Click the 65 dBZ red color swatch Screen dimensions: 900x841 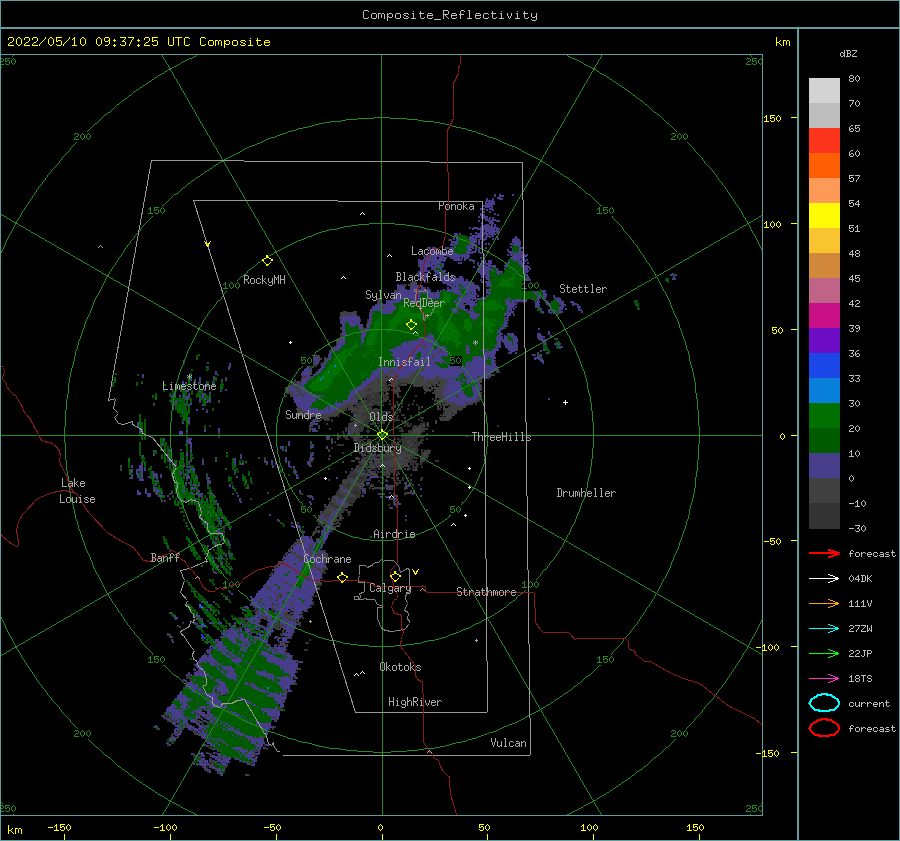(824, 141)
